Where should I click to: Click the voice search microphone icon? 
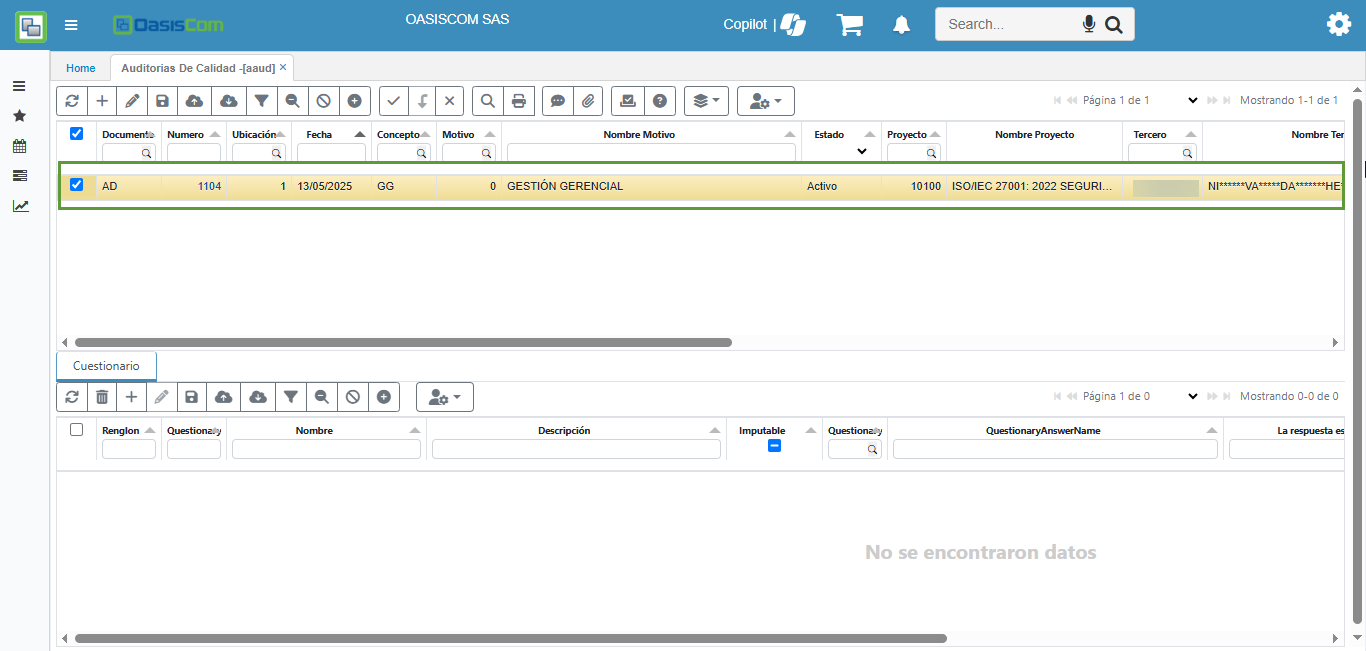pos(1089,24)
